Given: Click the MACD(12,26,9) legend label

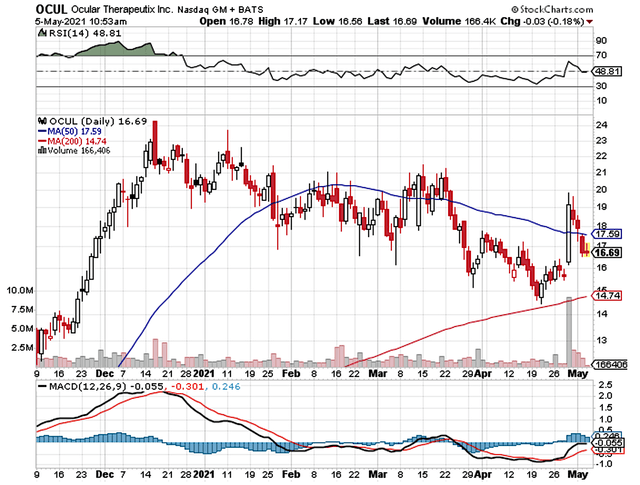Looking at the screenshot, I should [x=88, y=386].
